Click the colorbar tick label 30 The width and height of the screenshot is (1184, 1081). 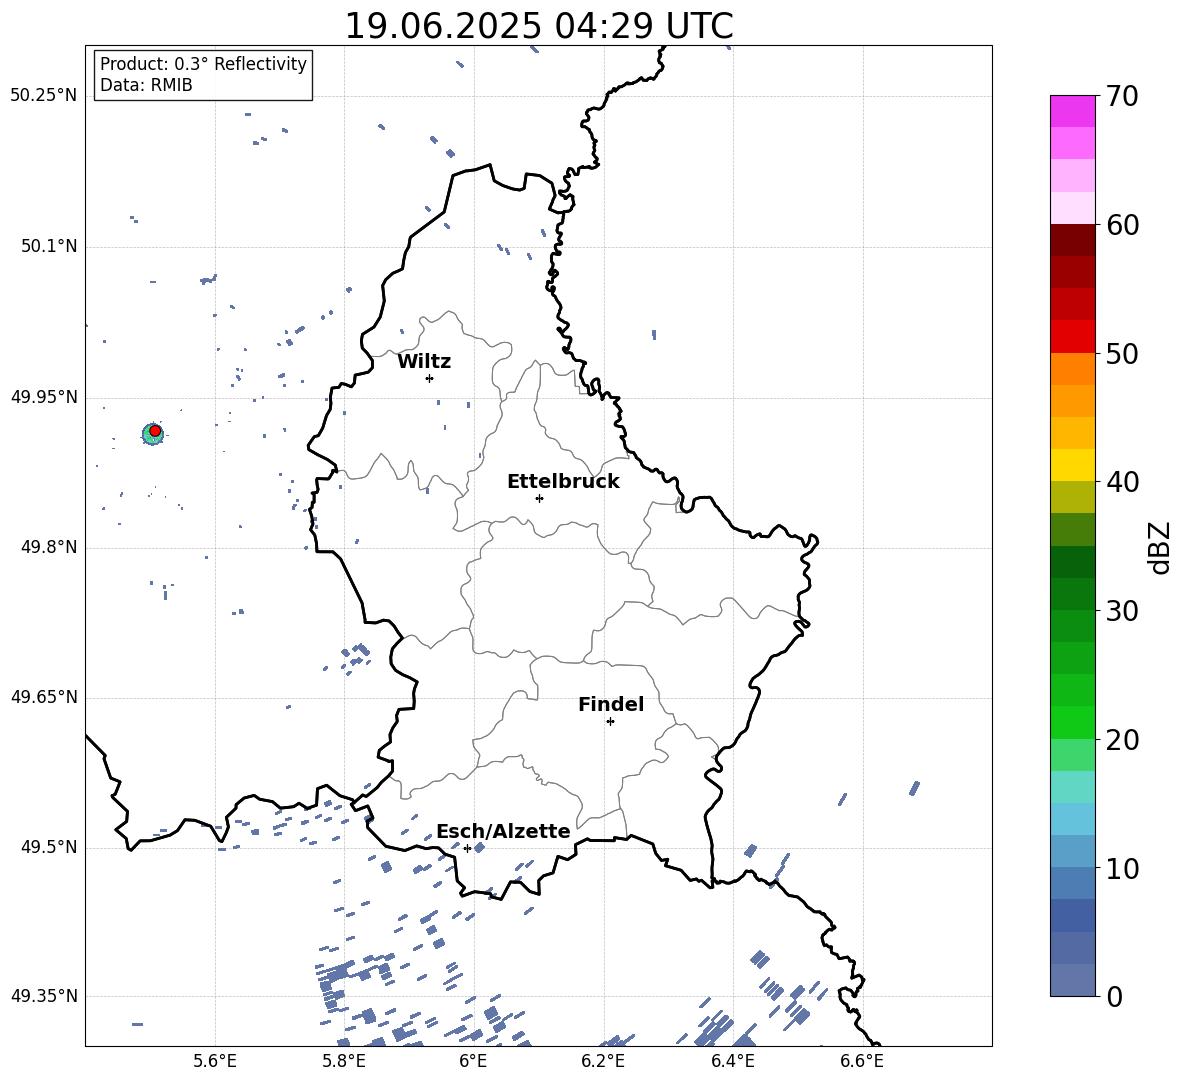point(1122,610)
